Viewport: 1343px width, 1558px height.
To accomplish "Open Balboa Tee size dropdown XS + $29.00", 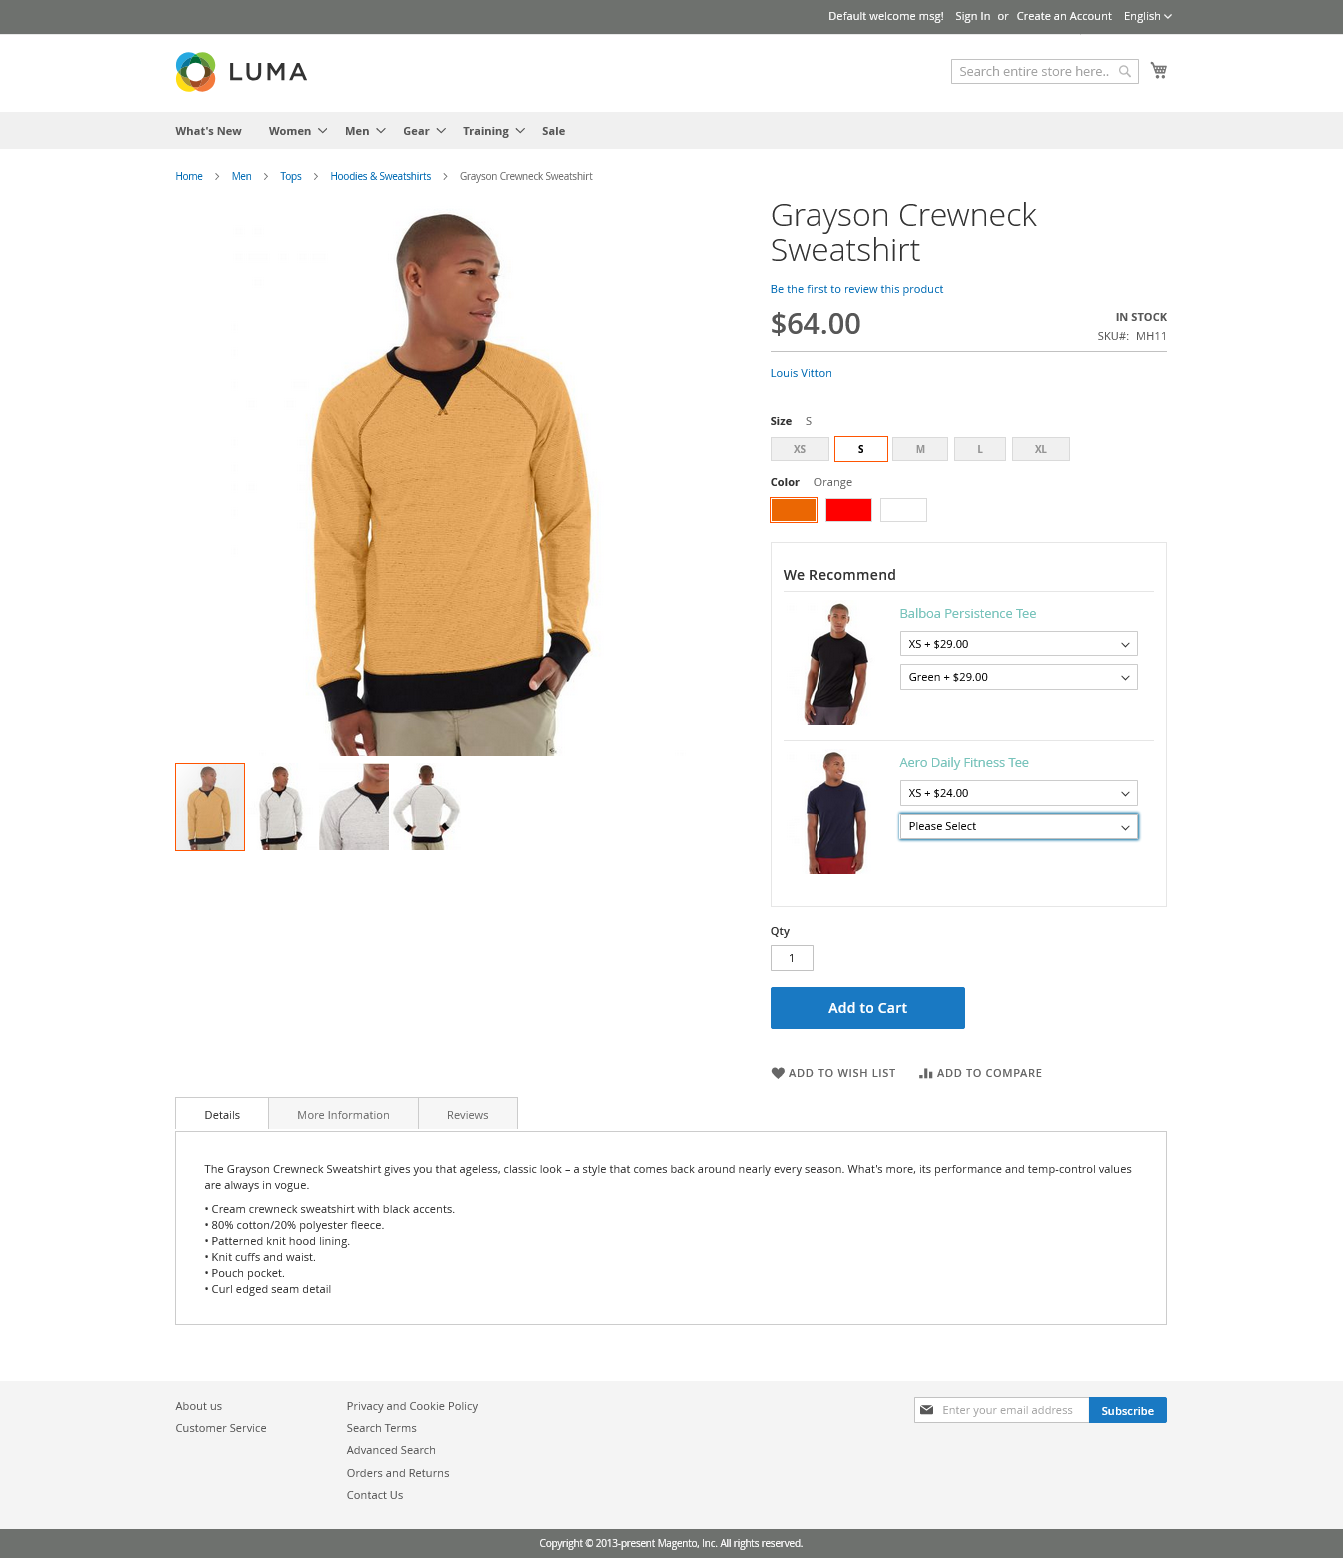I will 1018,644.
